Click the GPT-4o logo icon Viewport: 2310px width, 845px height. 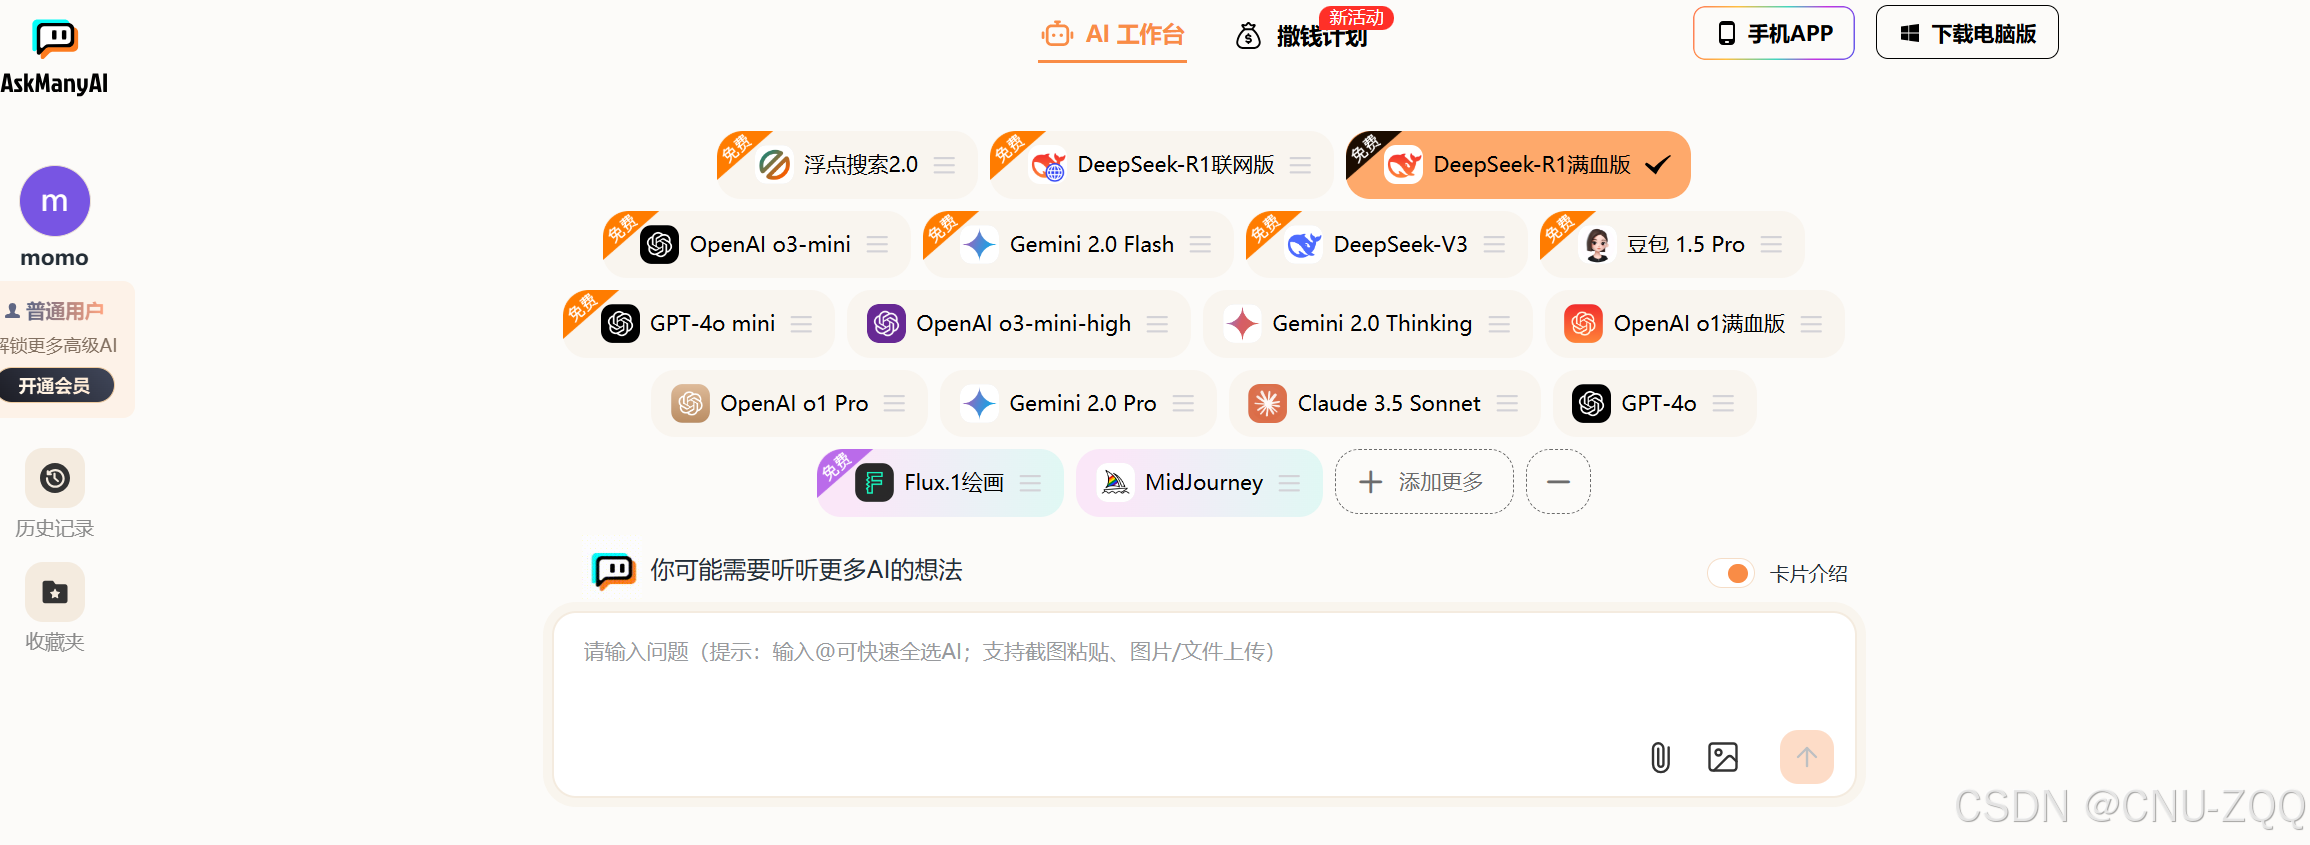pos(1591,403)
